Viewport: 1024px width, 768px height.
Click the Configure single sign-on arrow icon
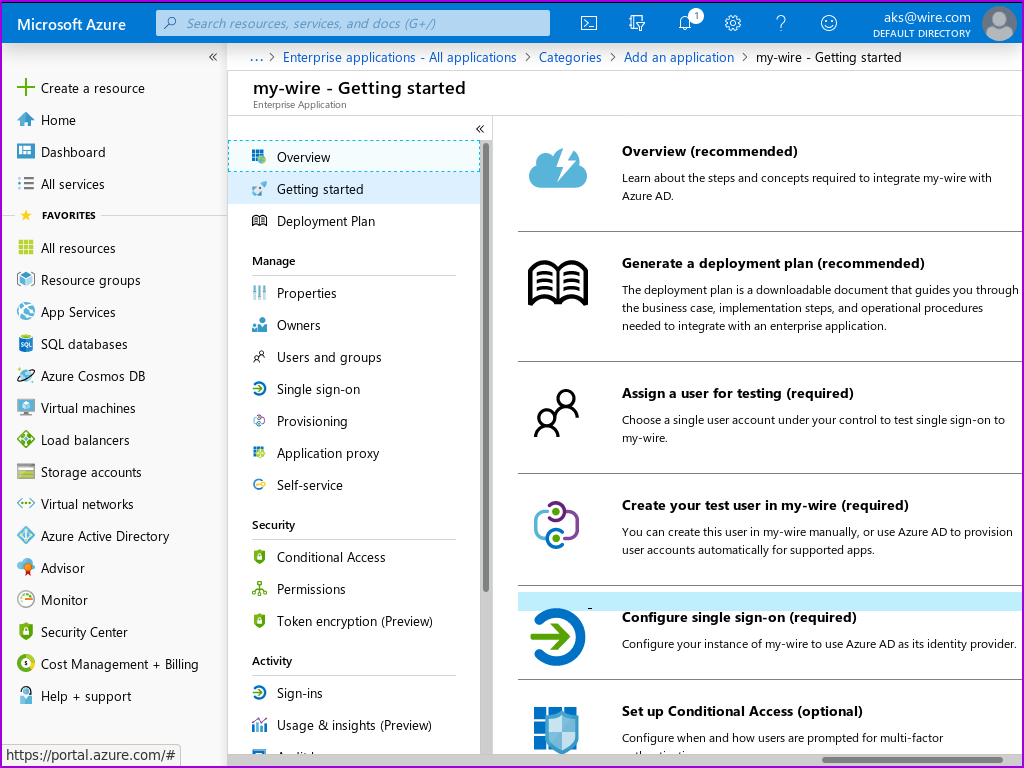[x=558, y=637]
